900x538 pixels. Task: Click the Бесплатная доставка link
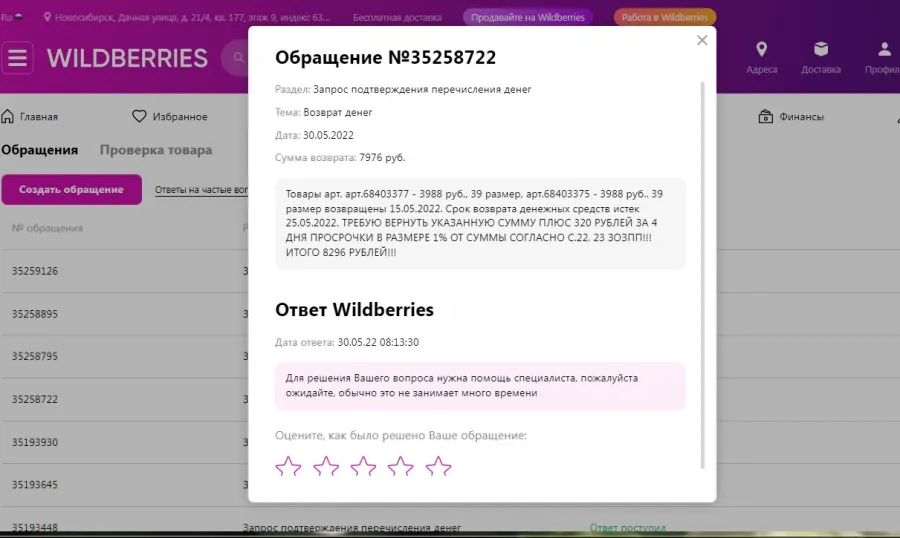coord(397,18)
